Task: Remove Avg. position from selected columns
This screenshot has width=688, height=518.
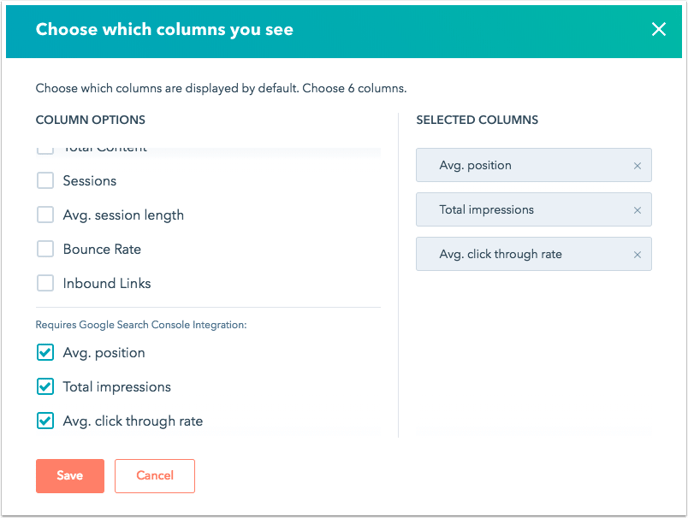Action: 637,166
